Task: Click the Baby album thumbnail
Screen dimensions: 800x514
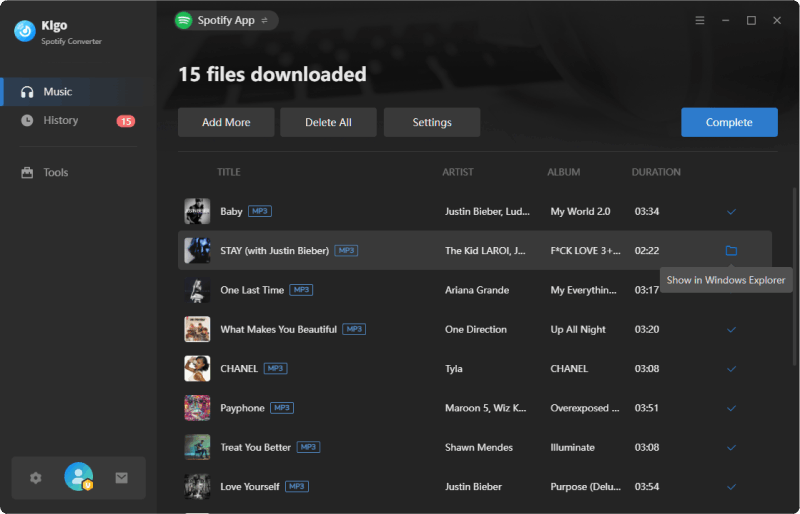Action: (x=197, y=211)
